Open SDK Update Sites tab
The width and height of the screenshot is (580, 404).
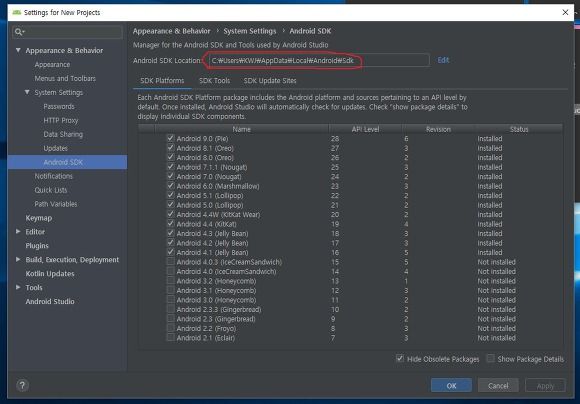point(270,81)
